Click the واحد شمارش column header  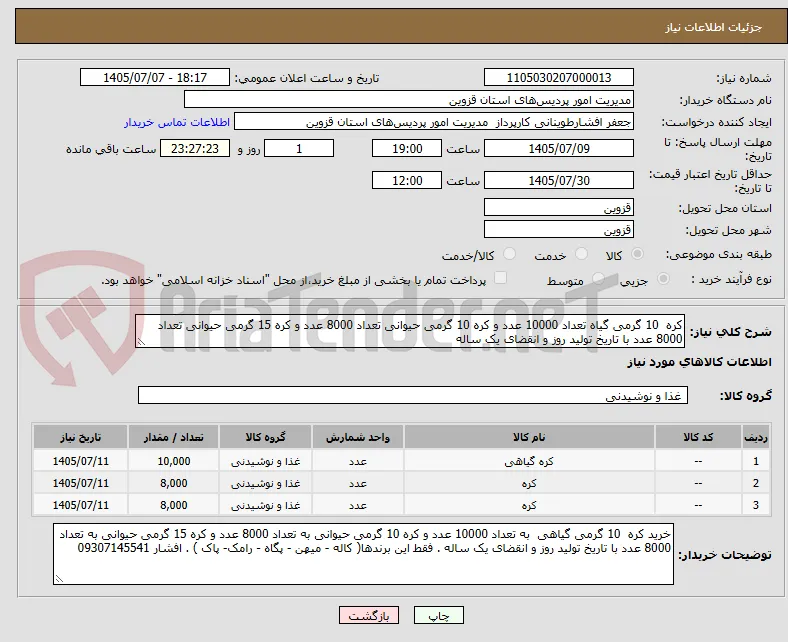pyautogui.click(x=358, y=437)
